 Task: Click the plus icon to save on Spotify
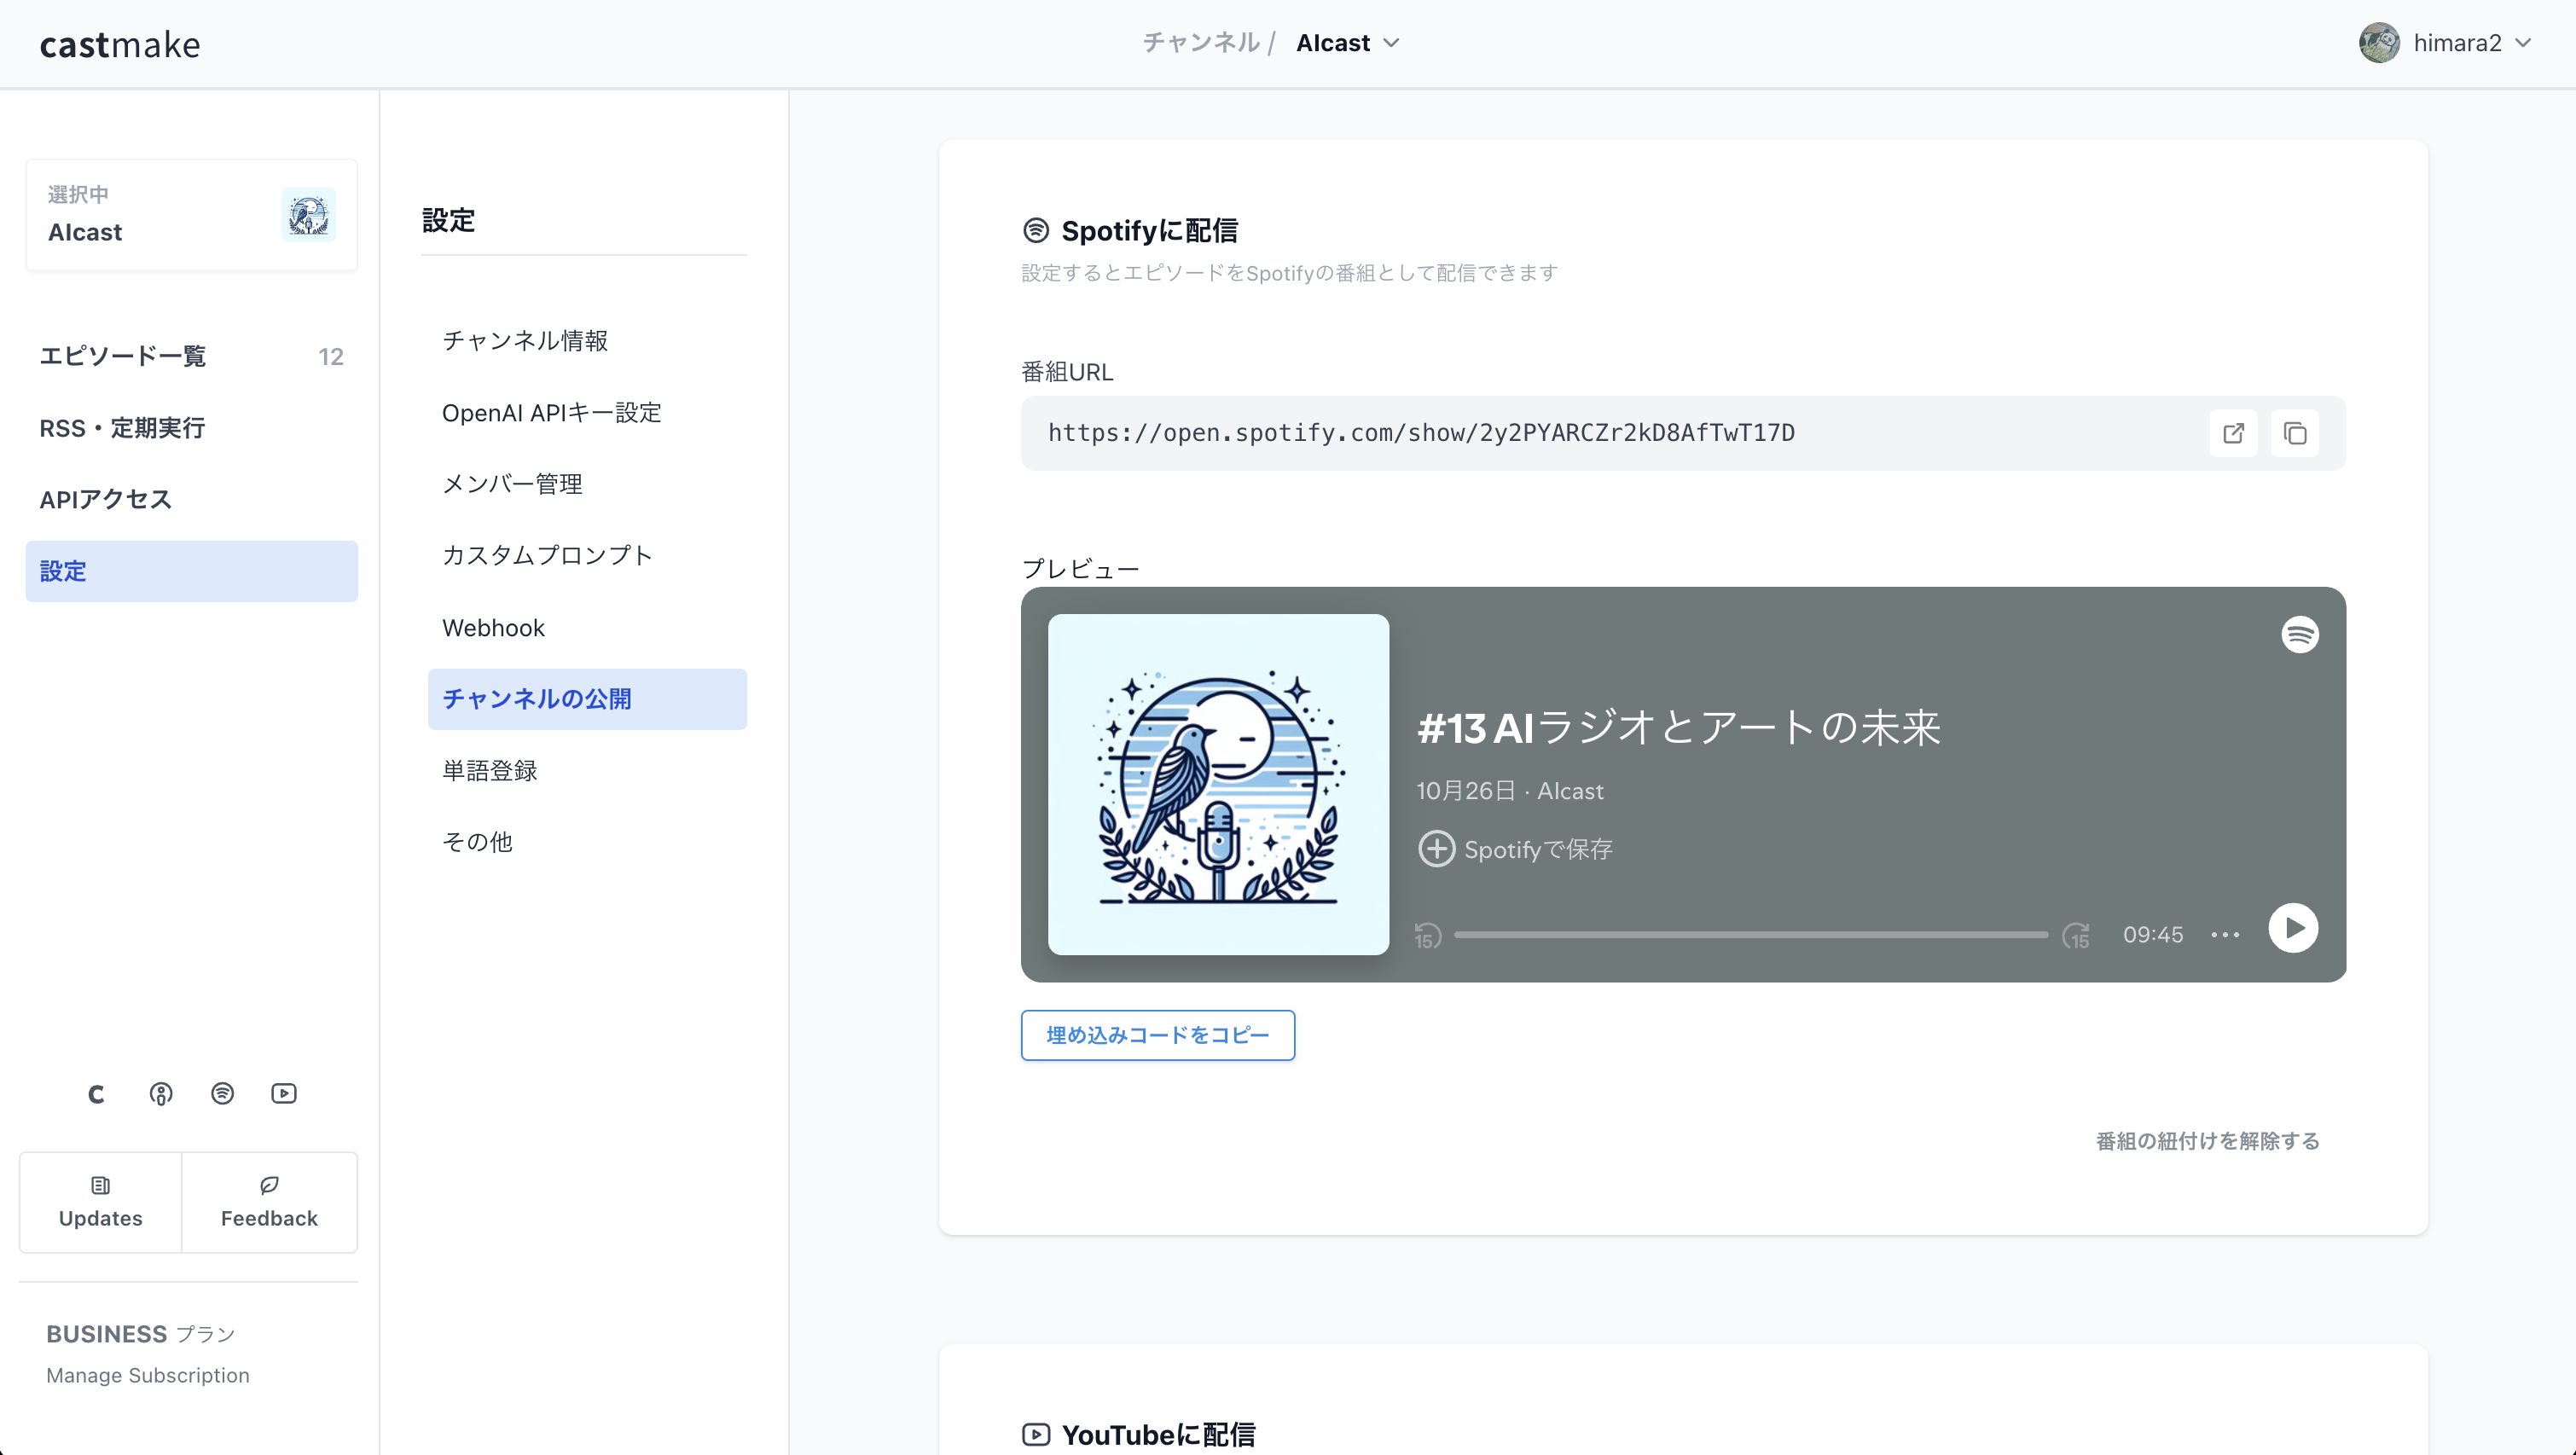click(x=1437, y=849)
